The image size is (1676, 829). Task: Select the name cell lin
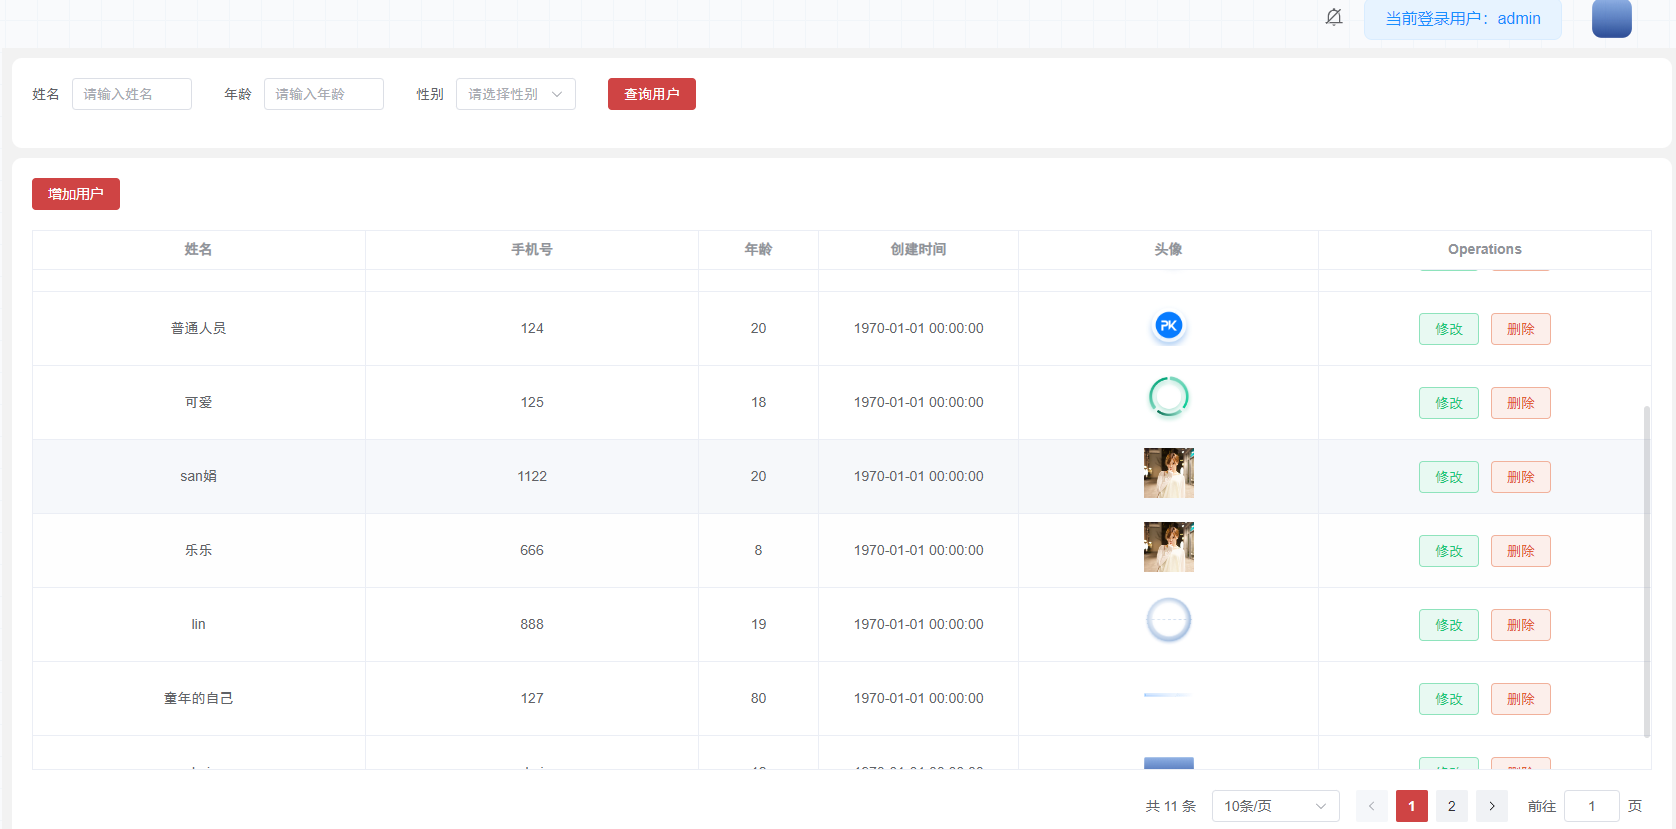[x=198, y=625]
